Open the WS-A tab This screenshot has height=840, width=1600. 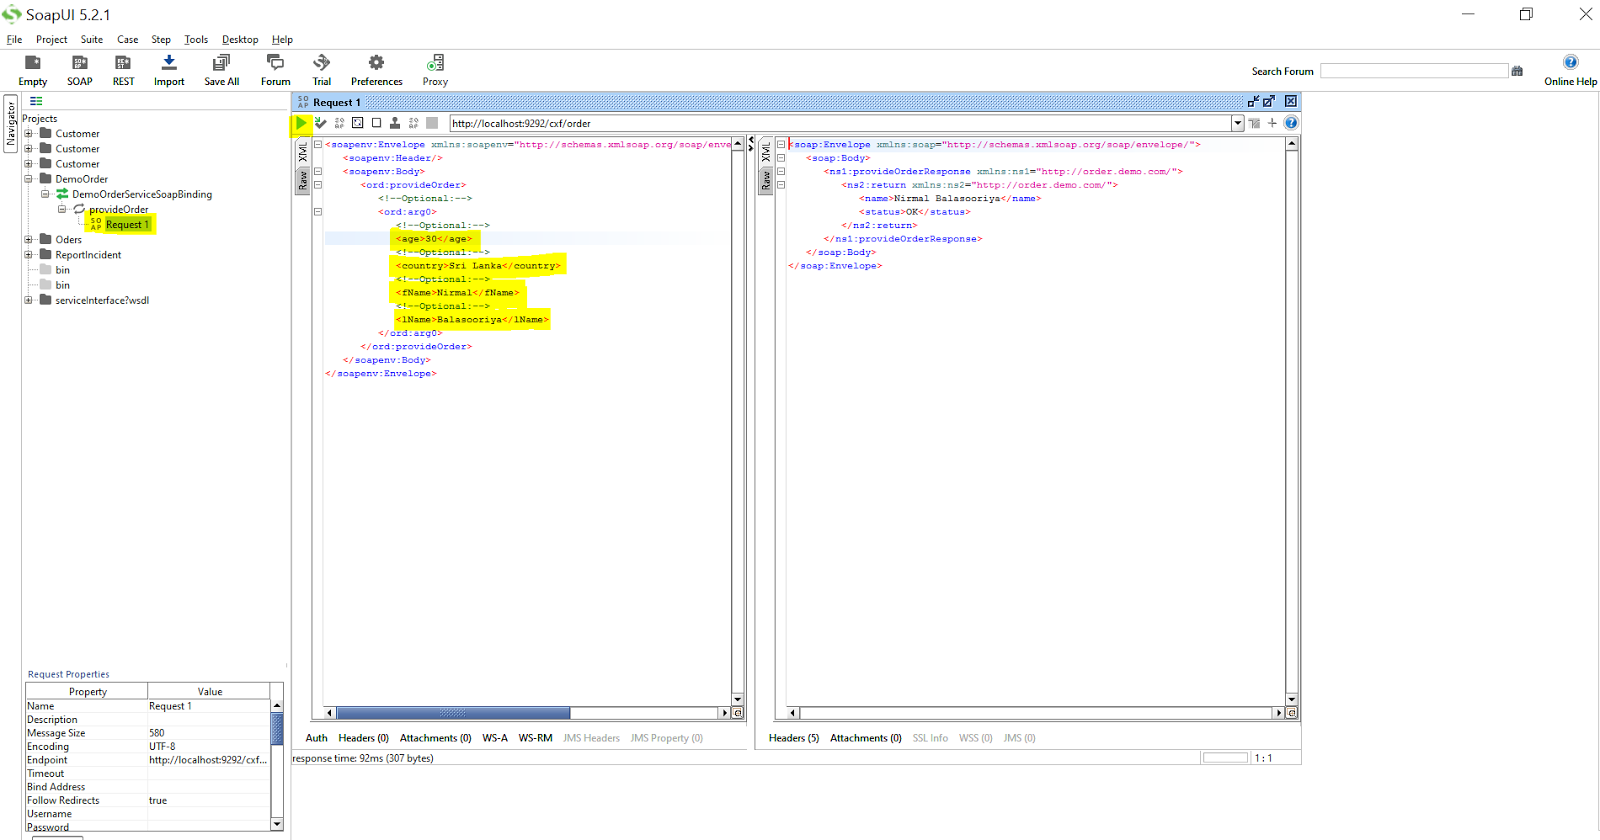[x=495, y=738]
